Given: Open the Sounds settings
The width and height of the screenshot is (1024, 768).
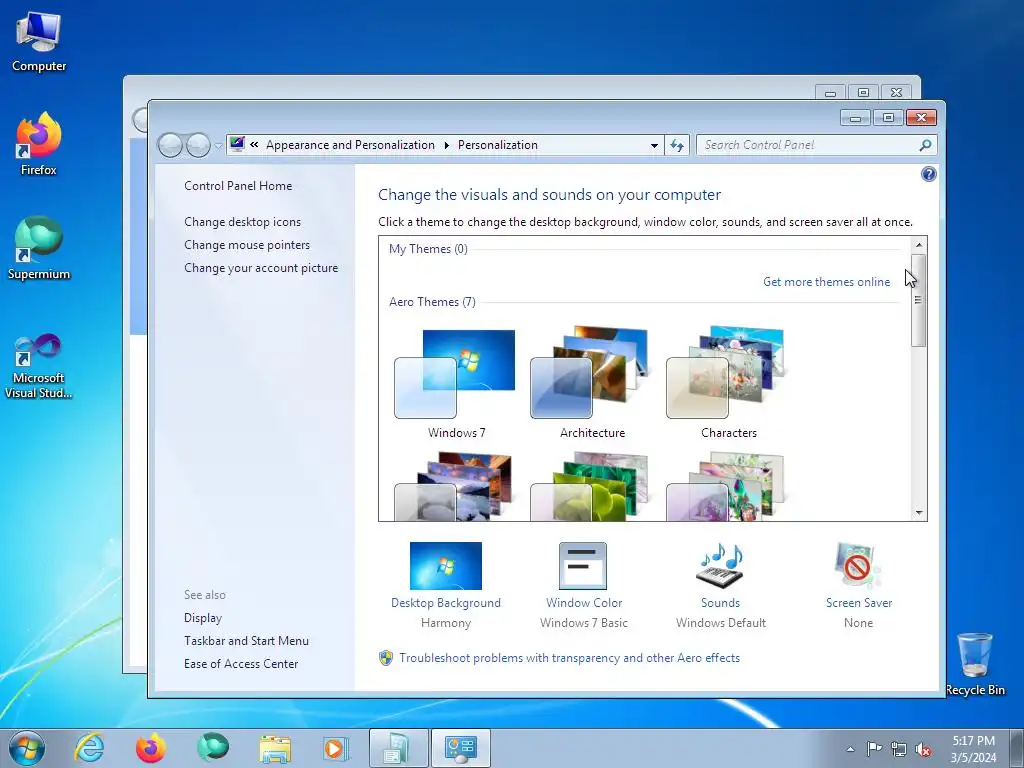Looking at the screenshot, I should pos(720,584).
